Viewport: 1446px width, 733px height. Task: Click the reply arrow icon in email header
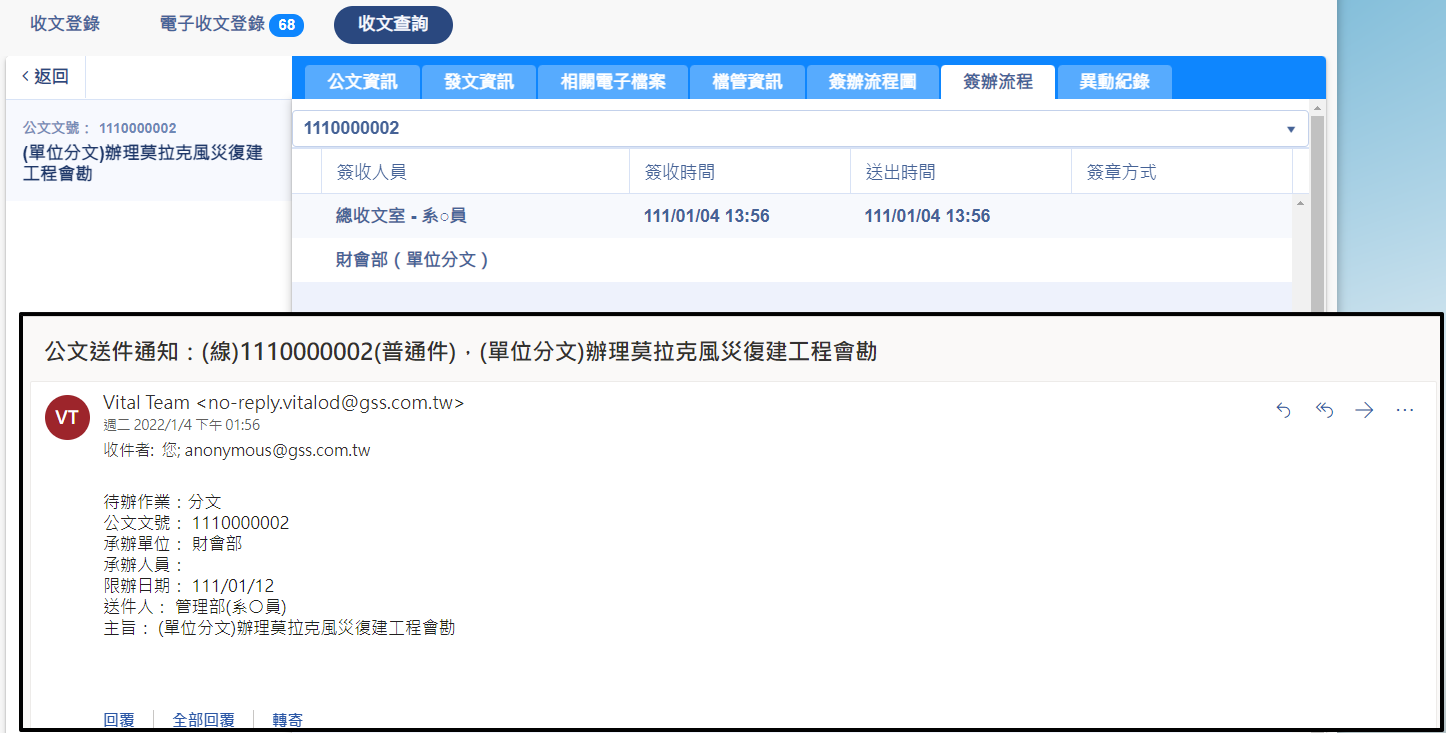(x=1284, y=410)
